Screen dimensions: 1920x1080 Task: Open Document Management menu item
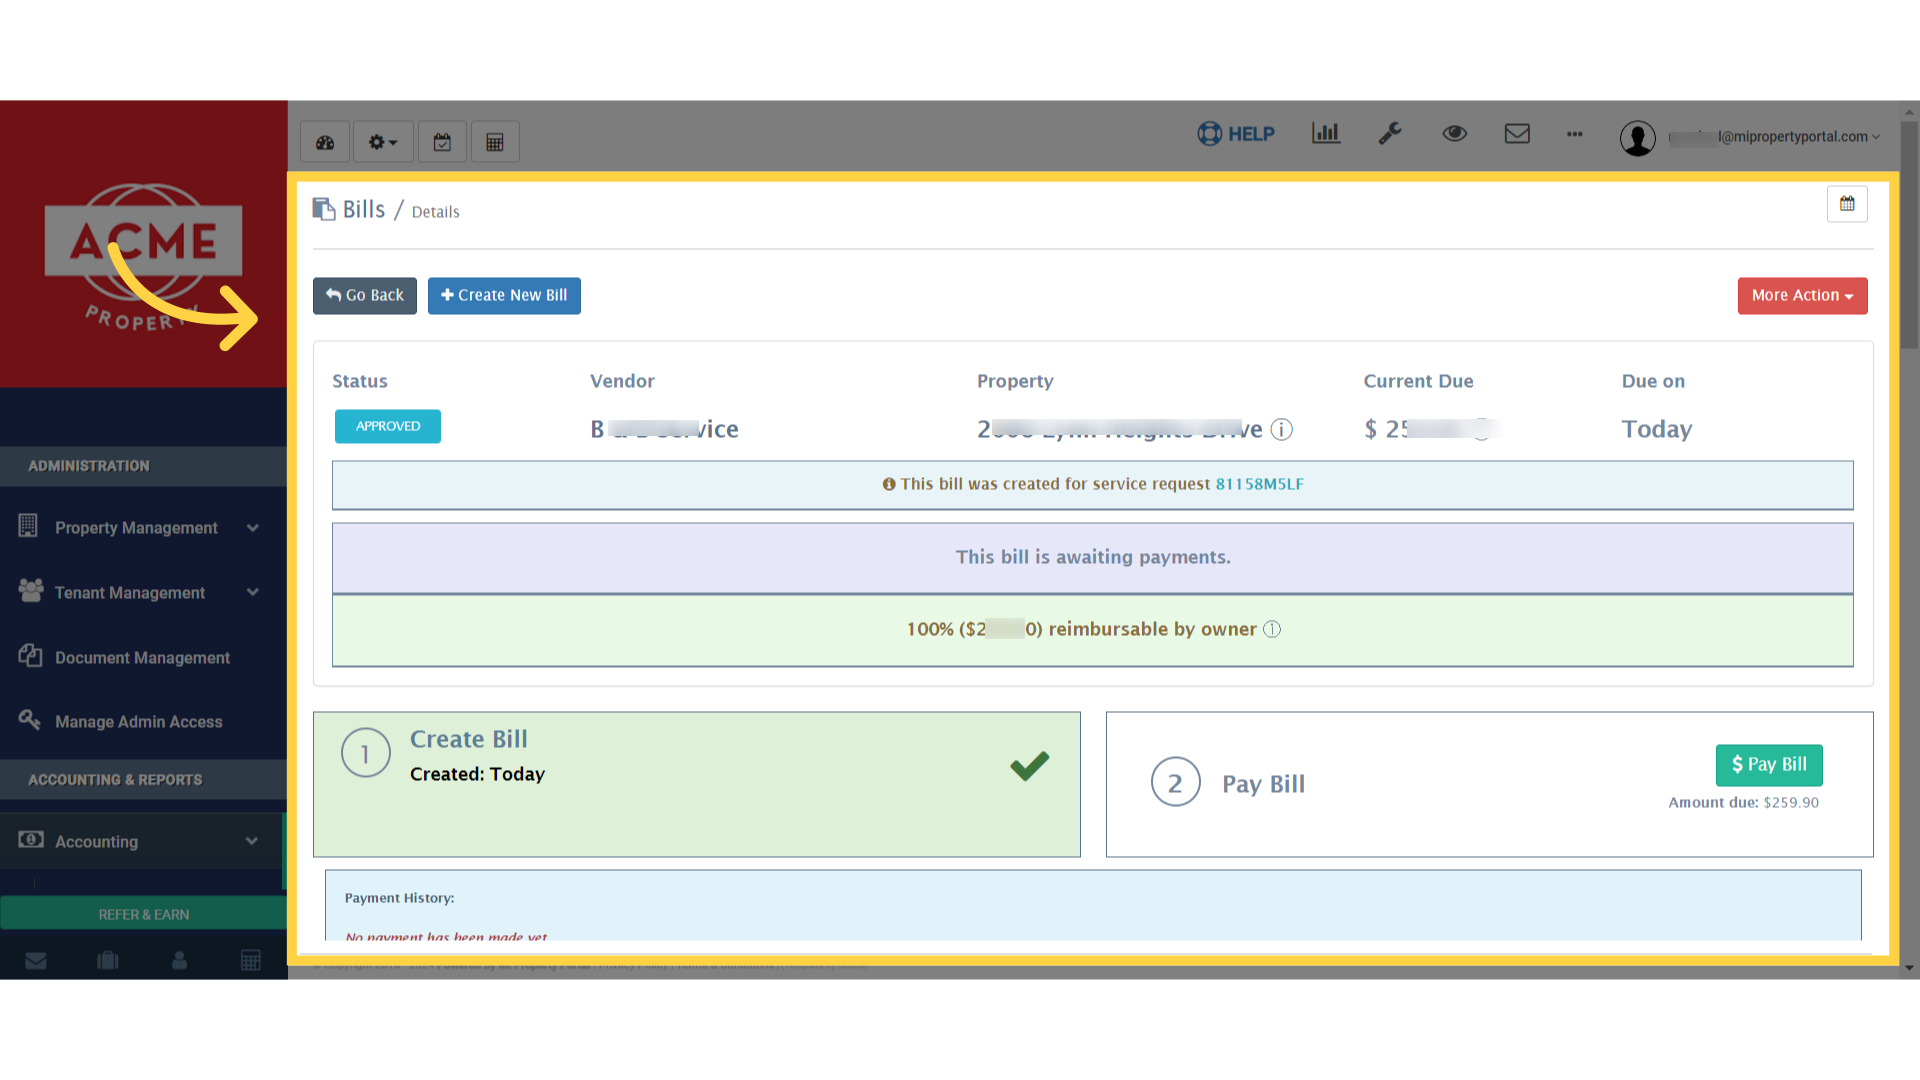(x=144, y=657)
